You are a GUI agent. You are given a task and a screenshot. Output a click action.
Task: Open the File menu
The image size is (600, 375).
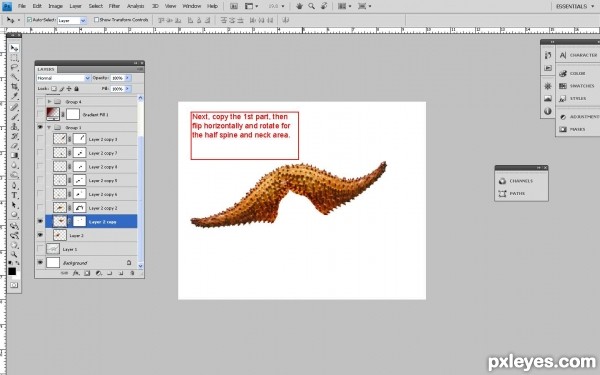pyautogui.click(x=22, y=6)
